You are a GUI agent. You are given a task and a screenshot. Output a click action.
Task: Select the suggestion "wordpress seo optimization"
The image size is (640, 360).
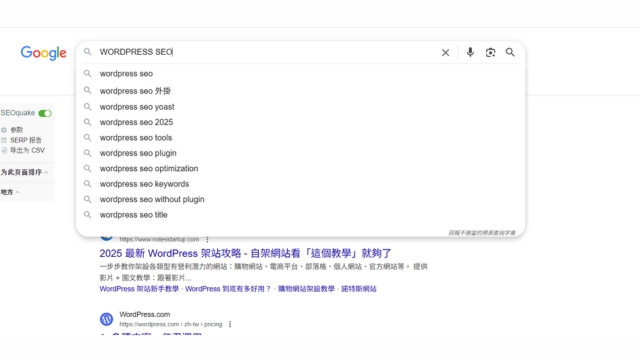pyautogui.click(x=300, y=169)
